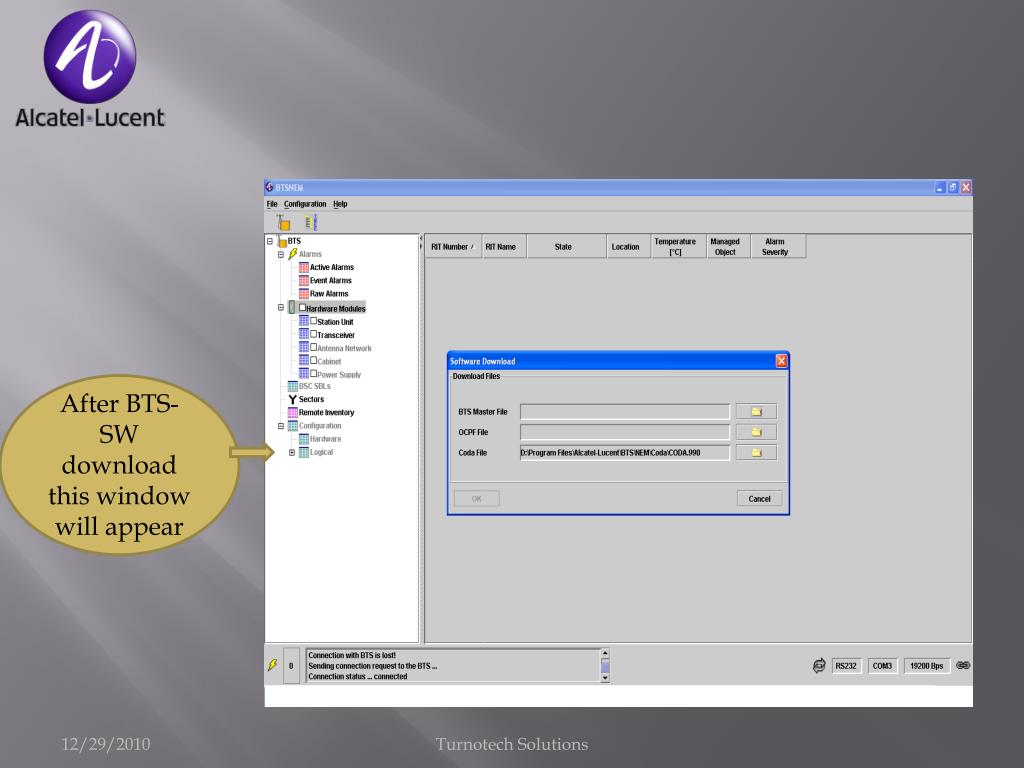The image size is (1024, 768).
Task: Close the Software Download dialog
Action: [781, 361]
